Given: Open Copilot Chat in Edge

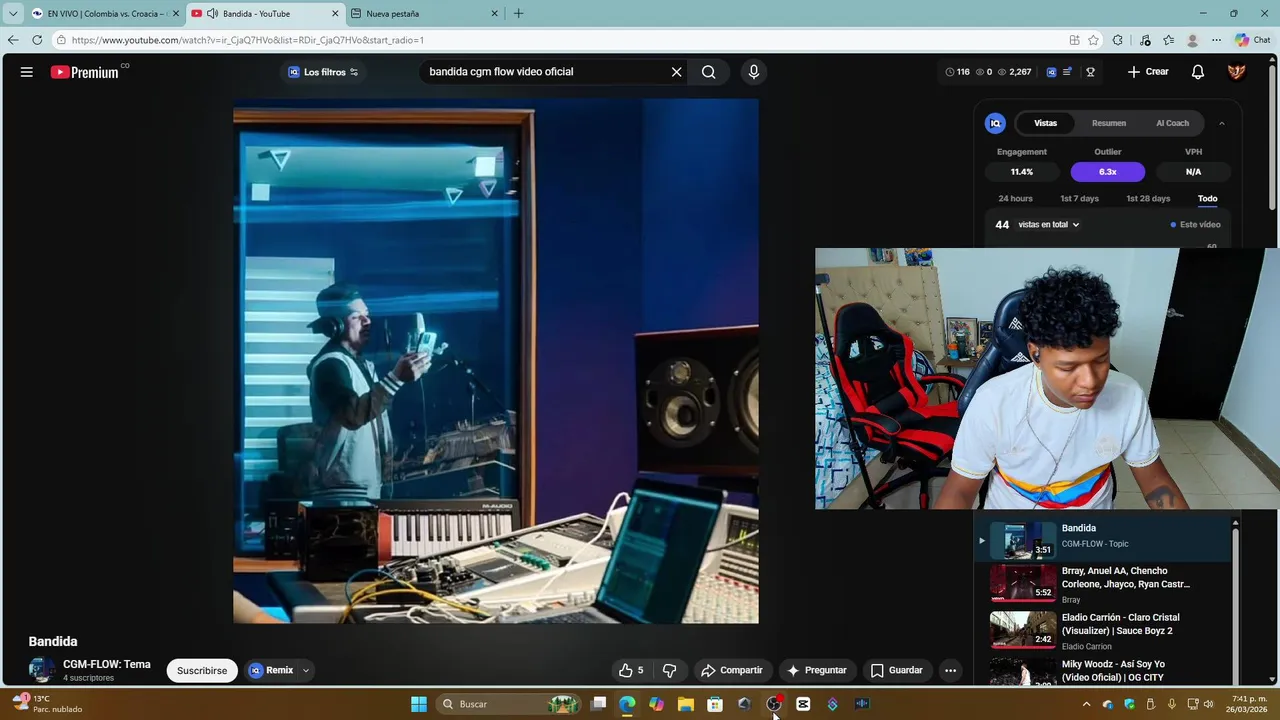Looking at the screenshot, I should click(x=1253, y=40).
